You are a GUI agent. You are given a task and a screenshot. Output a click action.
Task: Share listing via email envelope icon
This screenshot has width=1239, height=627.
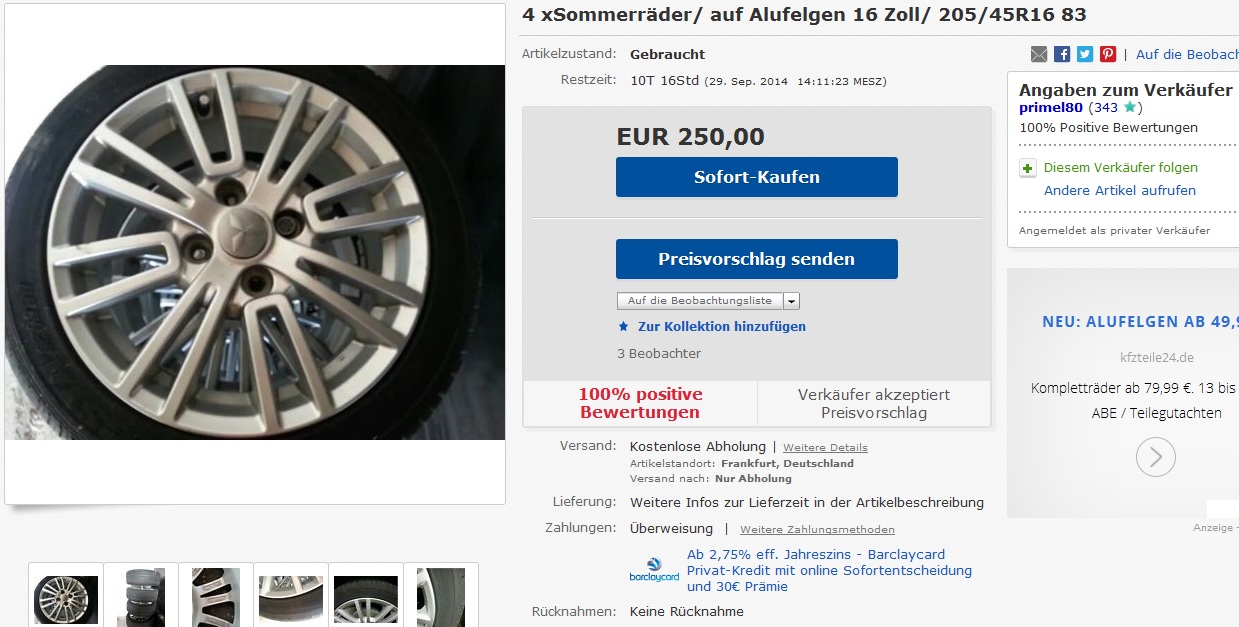(1039, 54)
